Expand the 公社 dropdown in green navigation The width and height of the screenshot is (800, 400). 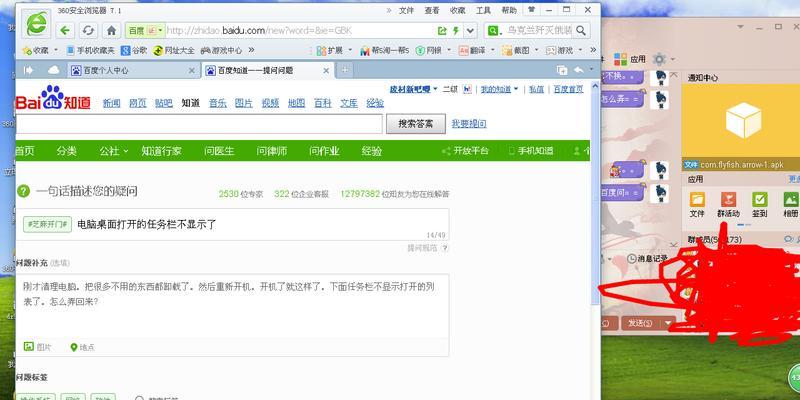click(x=126, y=151)
